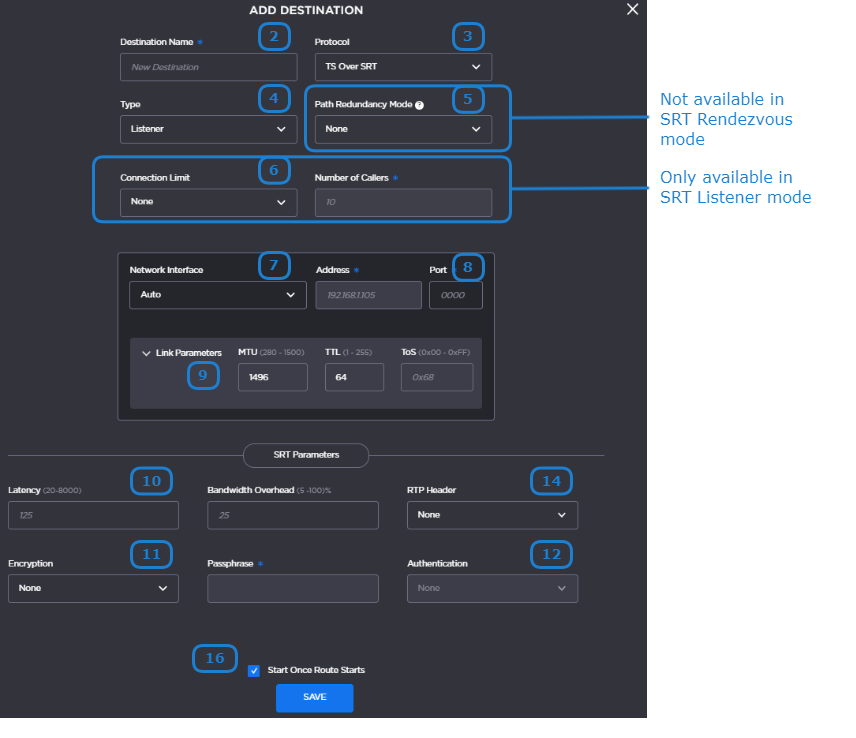Click the ToS input field
Viewport: 856px width, 738px height.
pos(437,377)
